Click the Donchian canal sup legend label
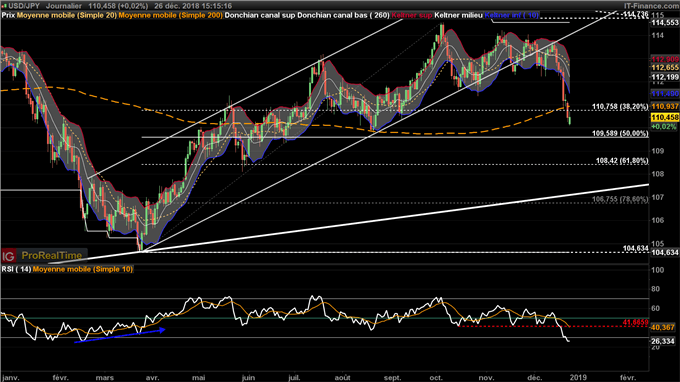The height and width of the screenshot is (382, 680). coord(260,15)
